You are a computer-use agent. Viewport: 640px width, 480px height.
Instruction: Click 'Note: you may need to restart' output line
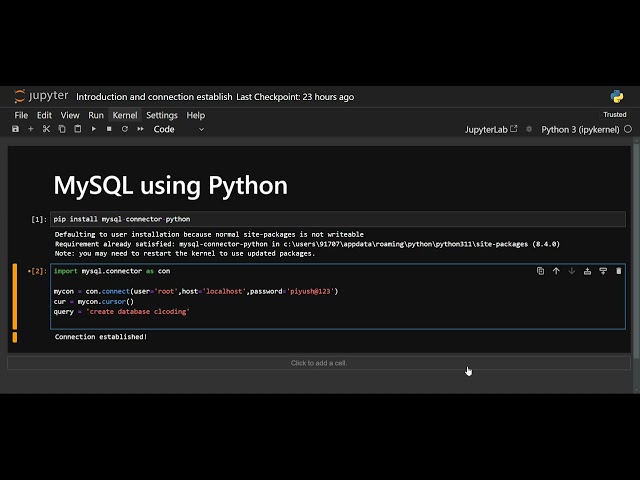point(185,253)
